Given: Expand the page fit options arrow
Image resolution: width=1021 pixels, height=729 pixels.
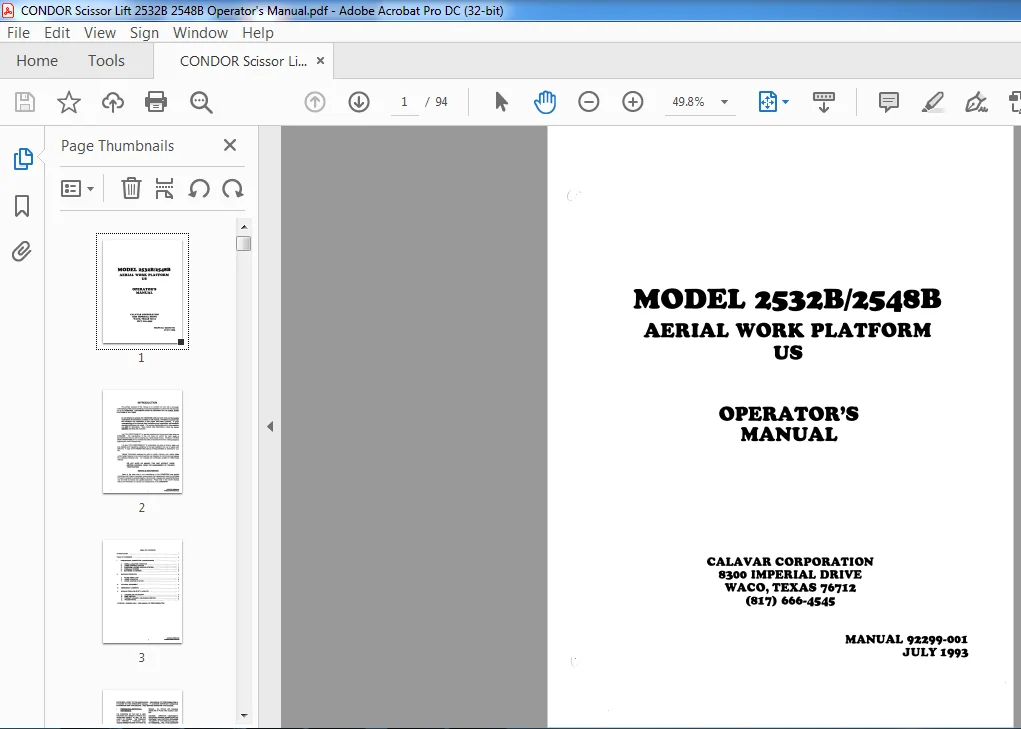Looking at the screenshot, I should click(x=785, y=102).
